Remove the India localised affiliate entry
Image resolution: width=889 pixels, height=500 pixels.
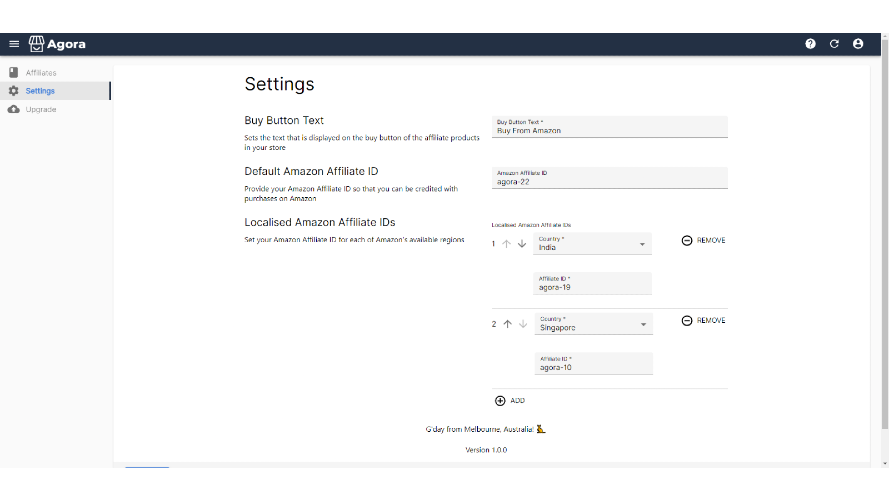click(x=703, y=241)
